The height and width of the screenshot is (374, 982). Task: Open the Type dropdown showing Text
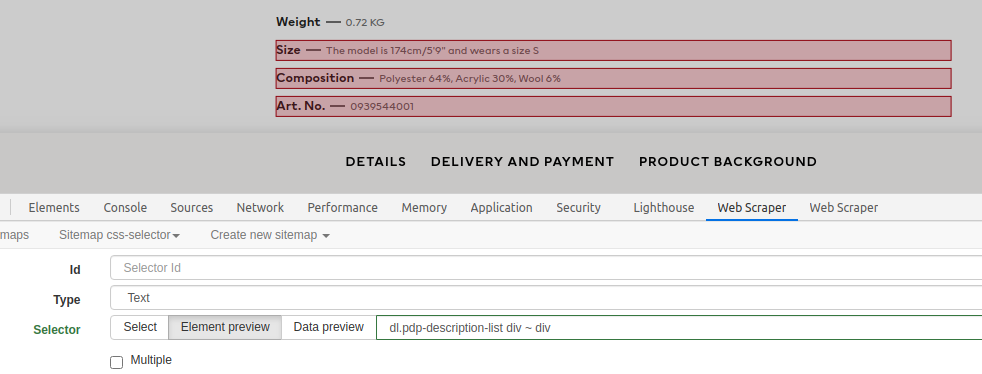pyautogui.click(x=546, y=298)
